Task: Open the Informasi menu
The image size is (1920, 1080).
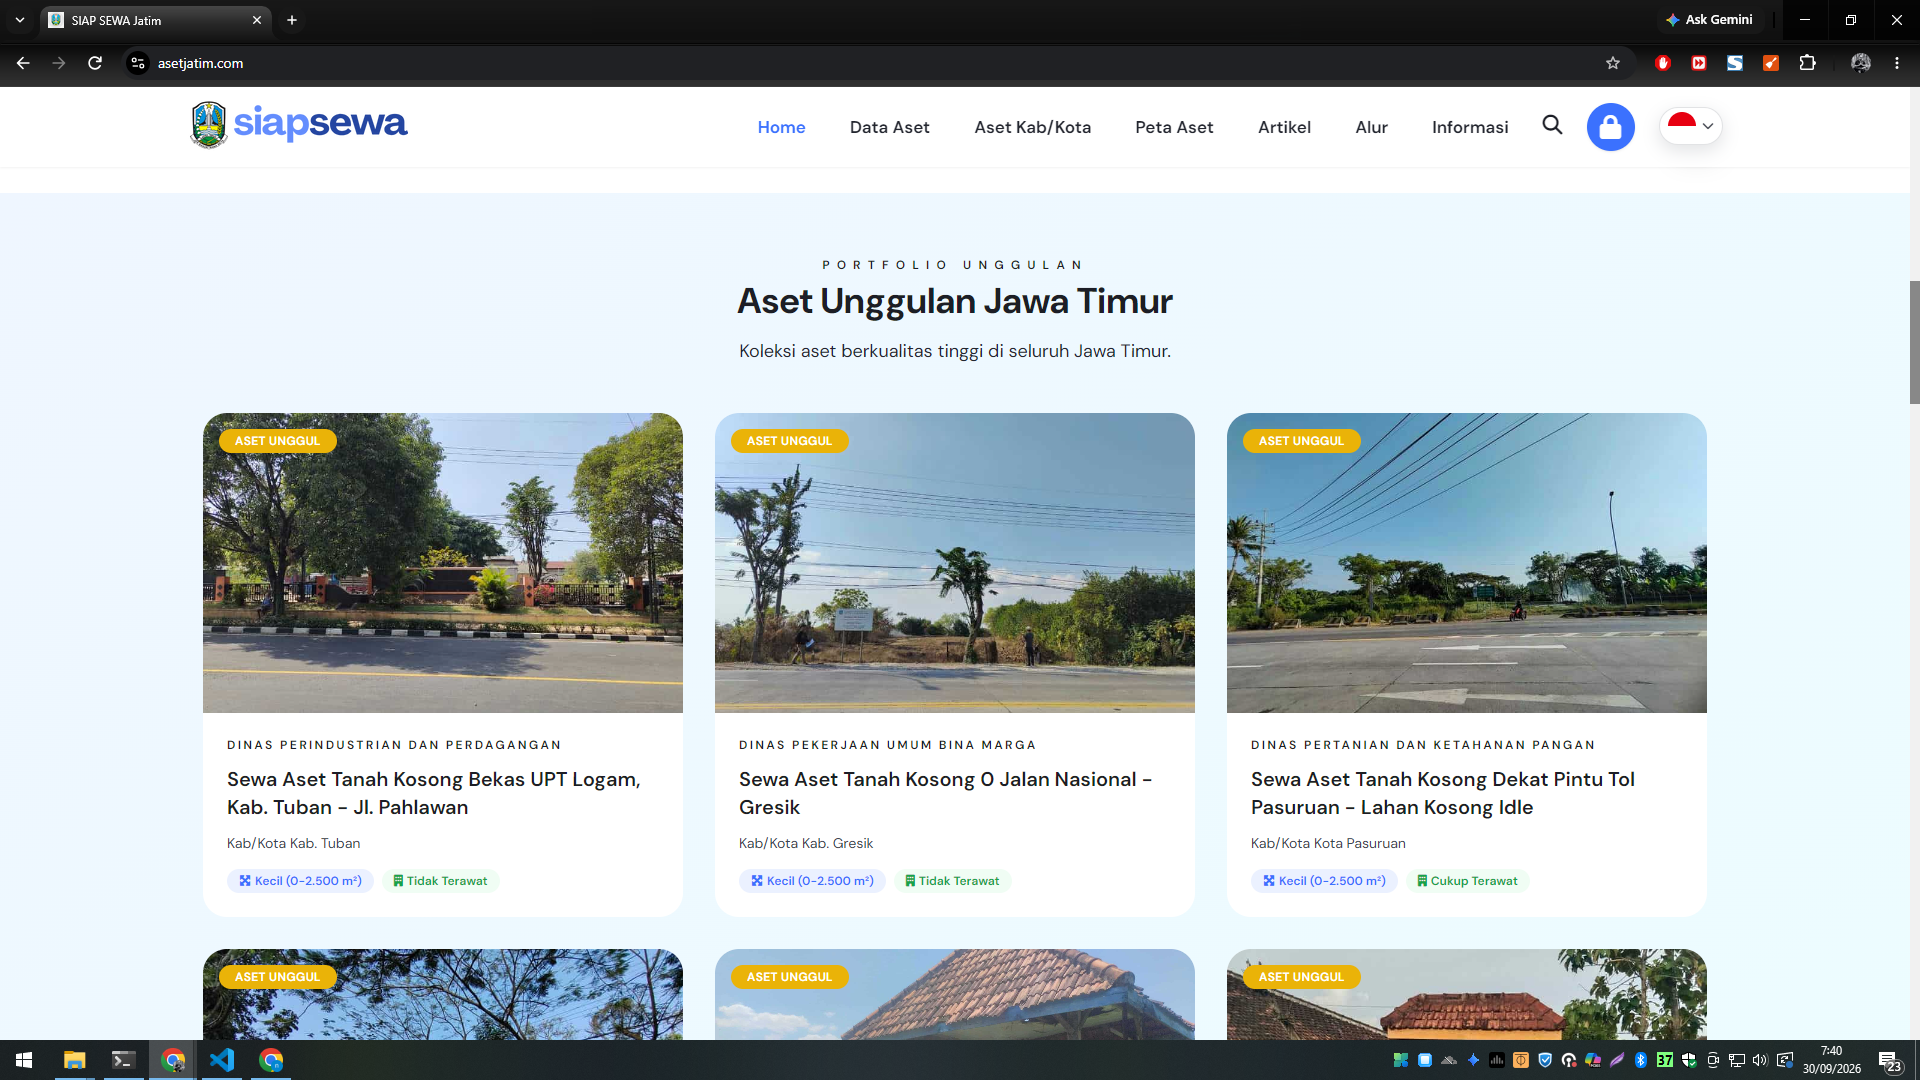Action: pyautogui.click(x=1469, y=127)
